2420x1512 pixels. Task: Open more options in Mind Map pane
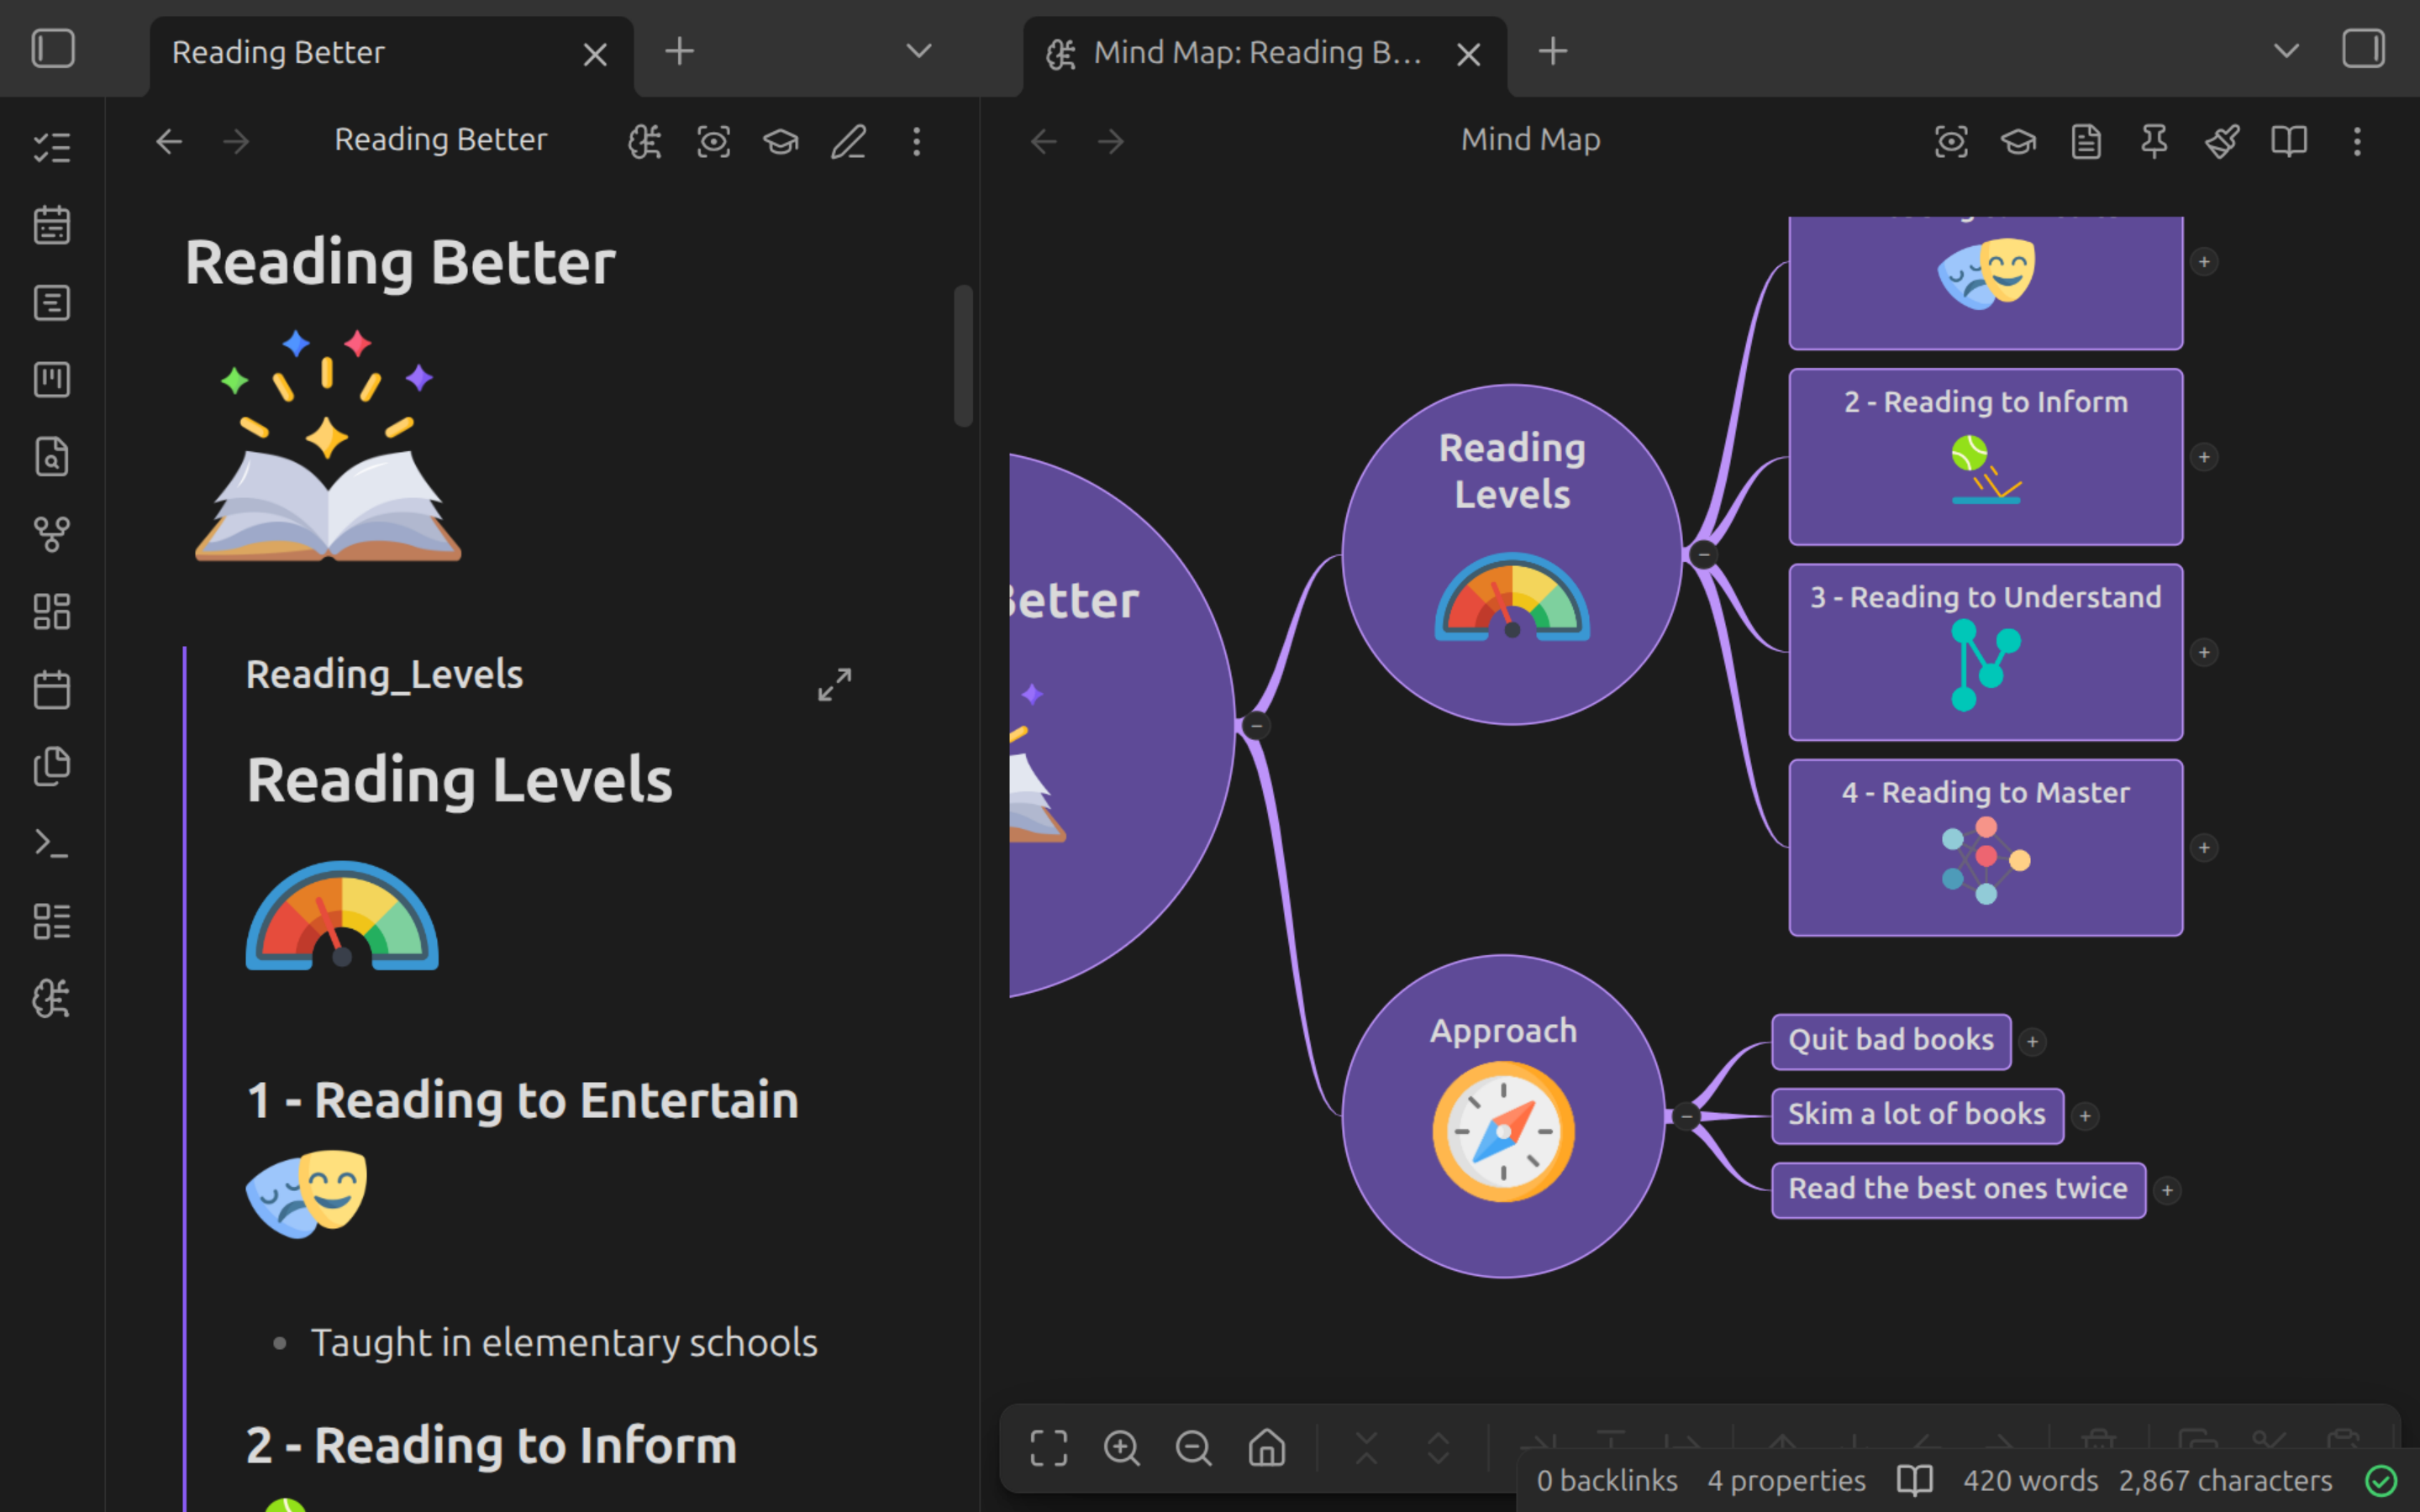(2357, 142)
